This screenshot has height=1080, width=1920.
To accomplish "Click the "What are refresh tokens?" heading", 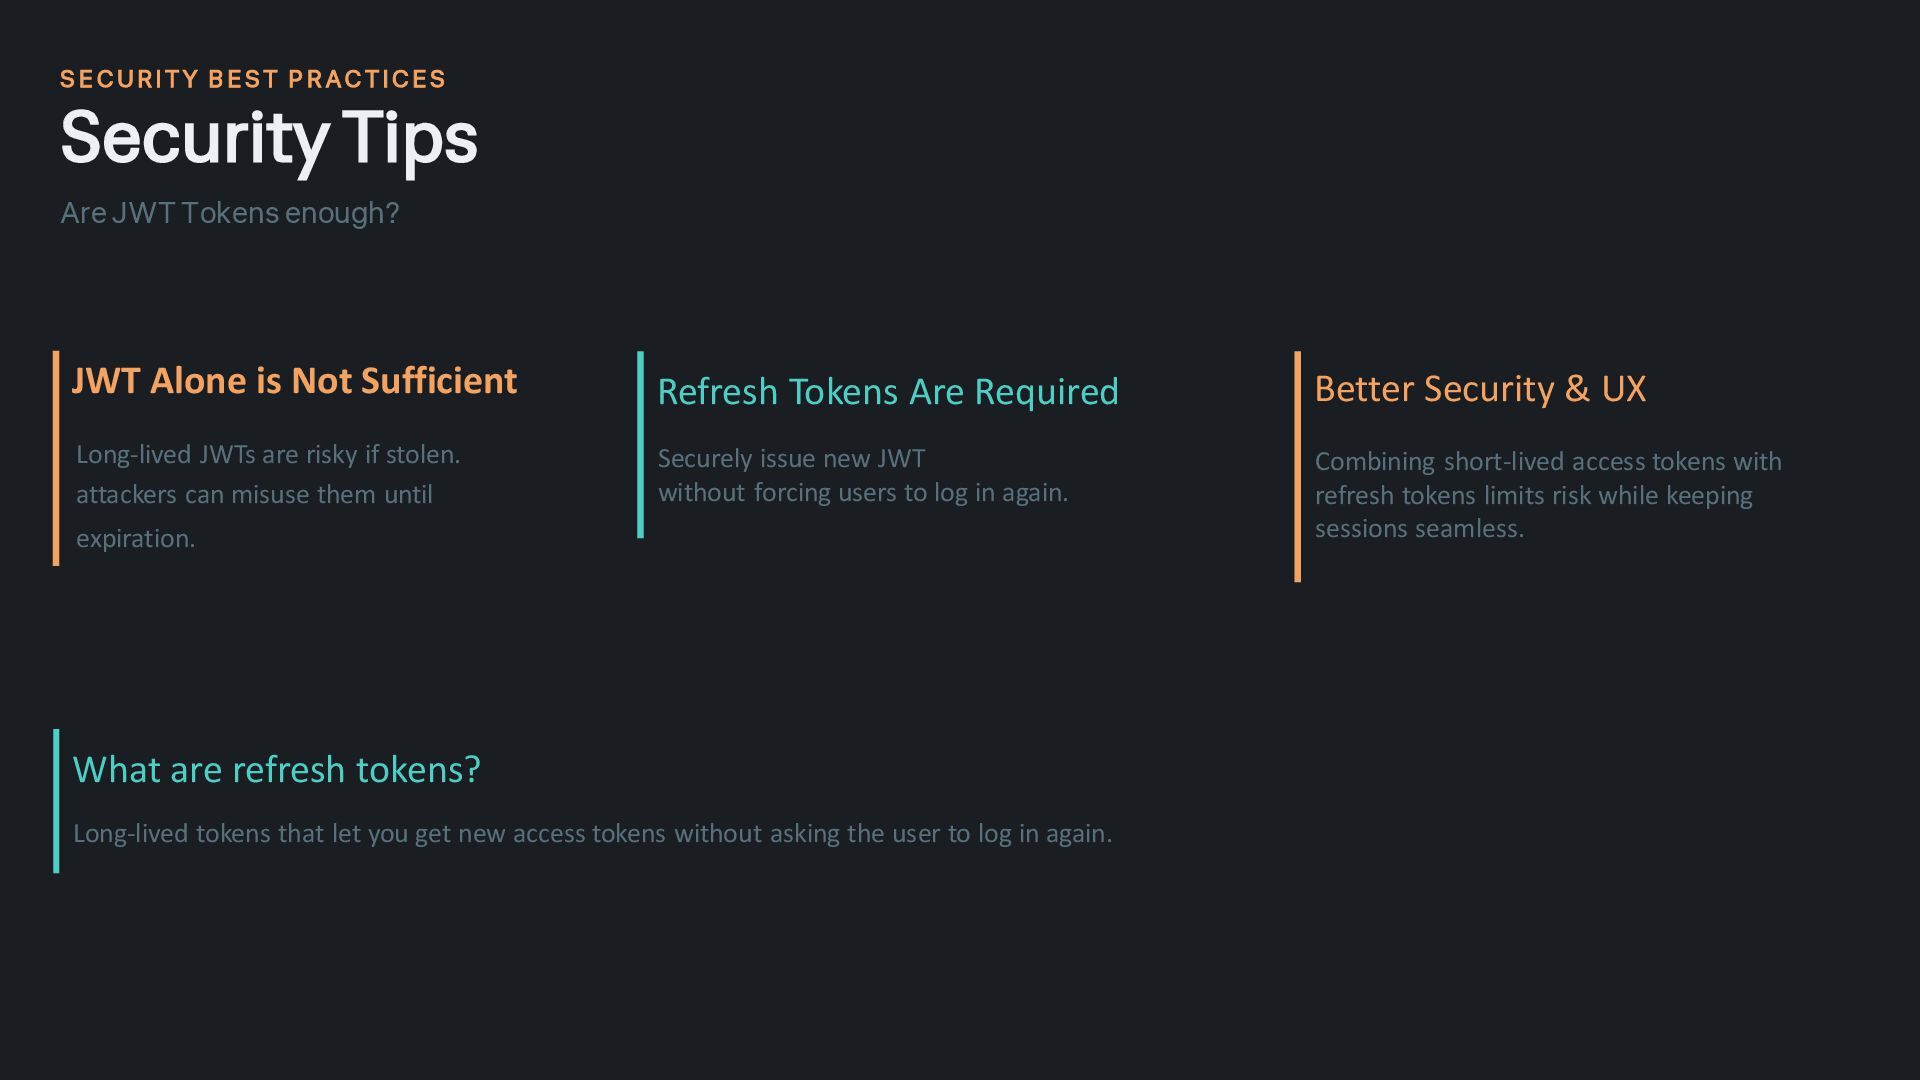I will tap(277, 770).
